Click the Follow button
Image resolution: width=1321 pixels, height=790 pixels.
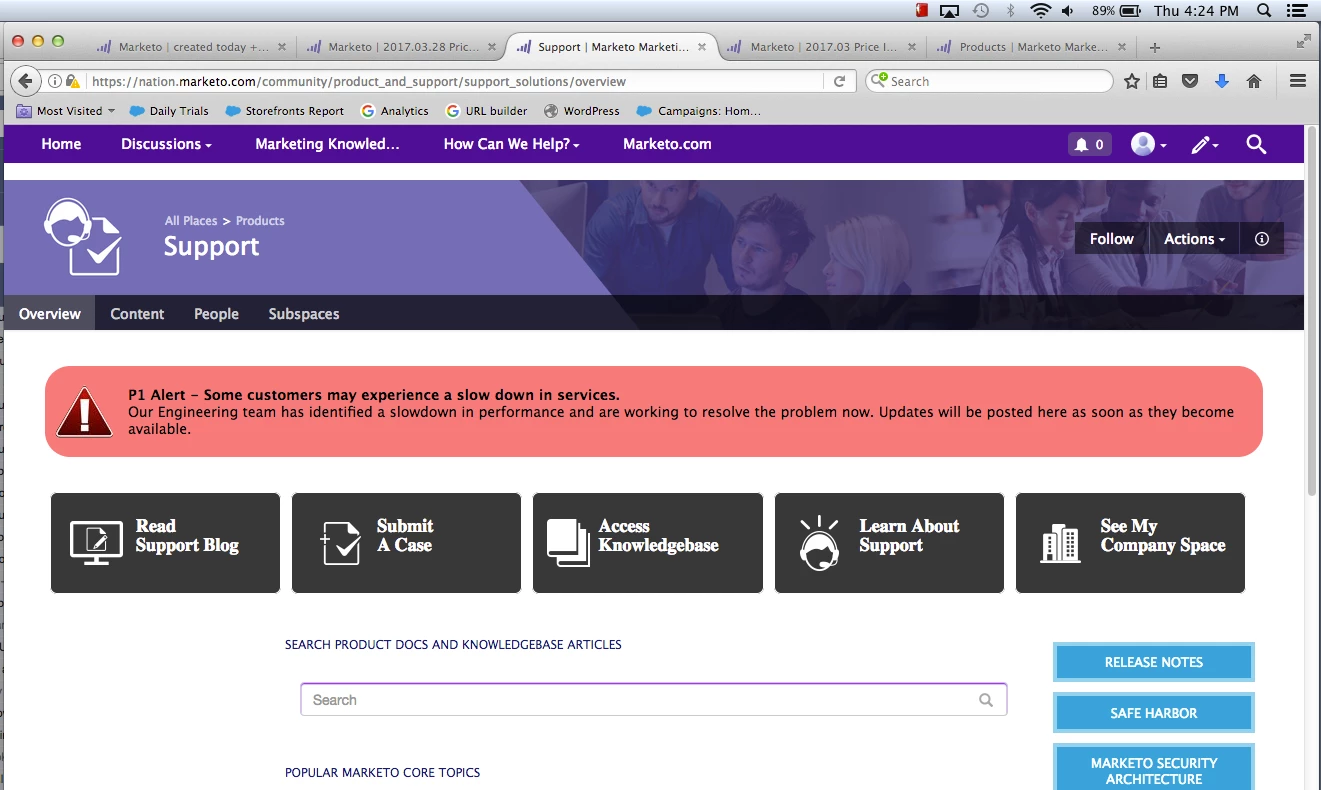pyautogui.click(x=1111, y=239)
